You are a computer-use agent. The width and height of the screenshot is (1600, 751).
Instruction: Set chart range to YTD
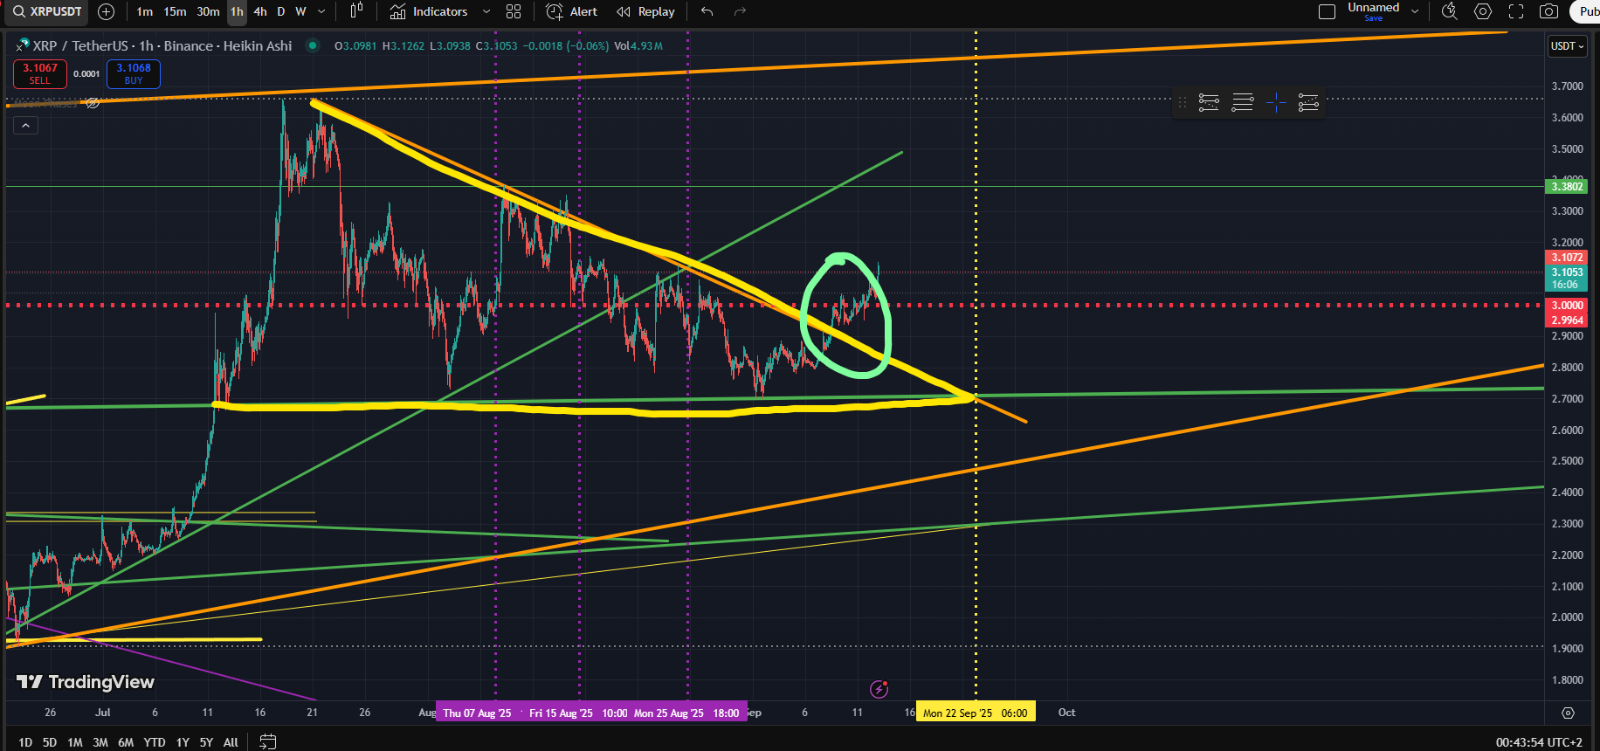[x=154, y=742]
